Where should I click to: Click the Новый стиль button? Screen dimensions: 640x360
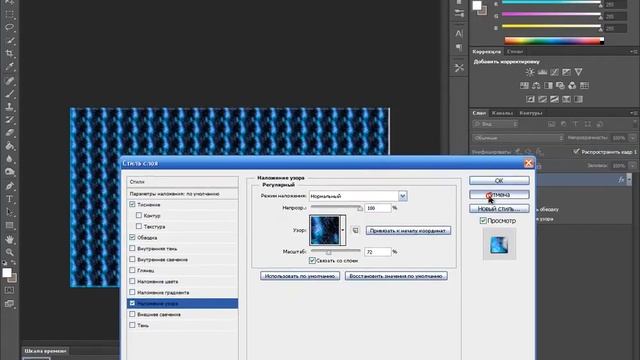click(499, 209)
